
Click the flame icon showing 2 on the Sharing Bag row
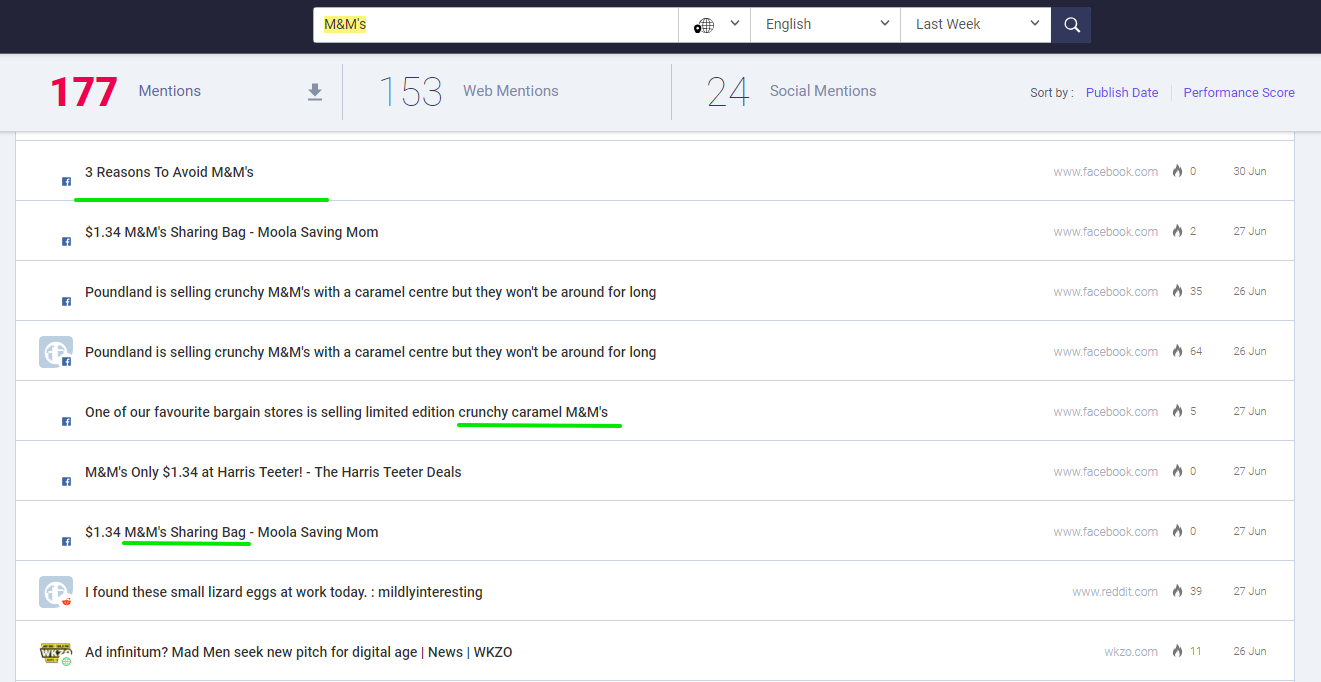coord(1177,231)
